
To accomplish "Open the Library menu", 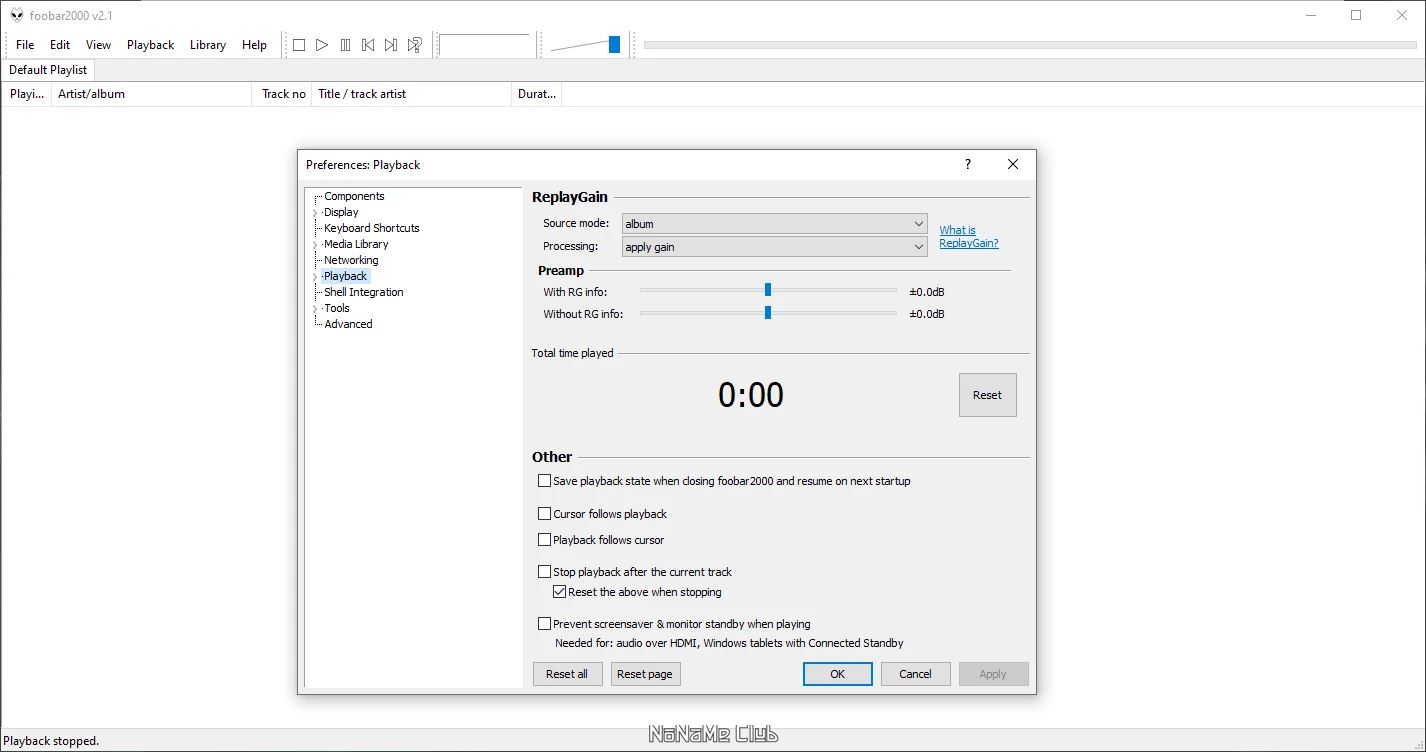I will point(208,45).
